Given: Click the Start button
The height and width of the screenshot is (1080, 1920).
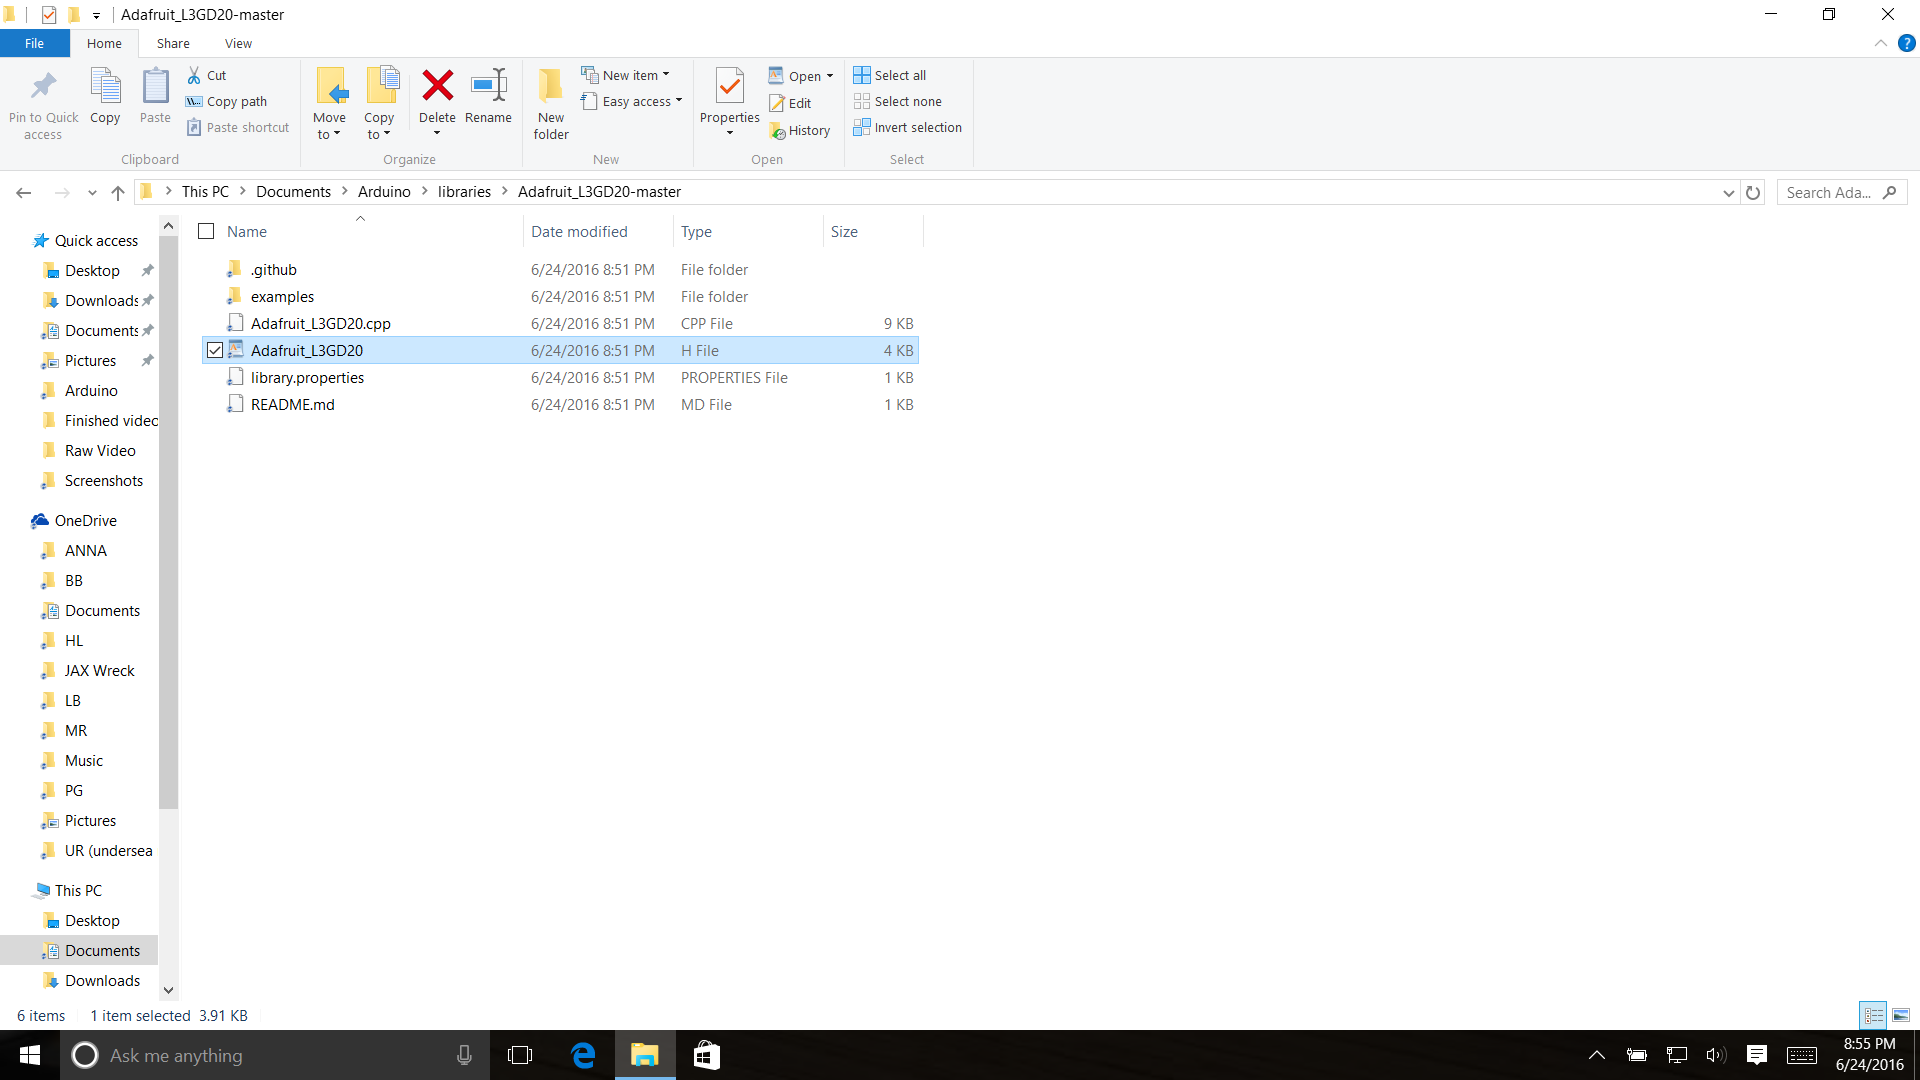Looking at the screenshot, I should (30, 1055).
